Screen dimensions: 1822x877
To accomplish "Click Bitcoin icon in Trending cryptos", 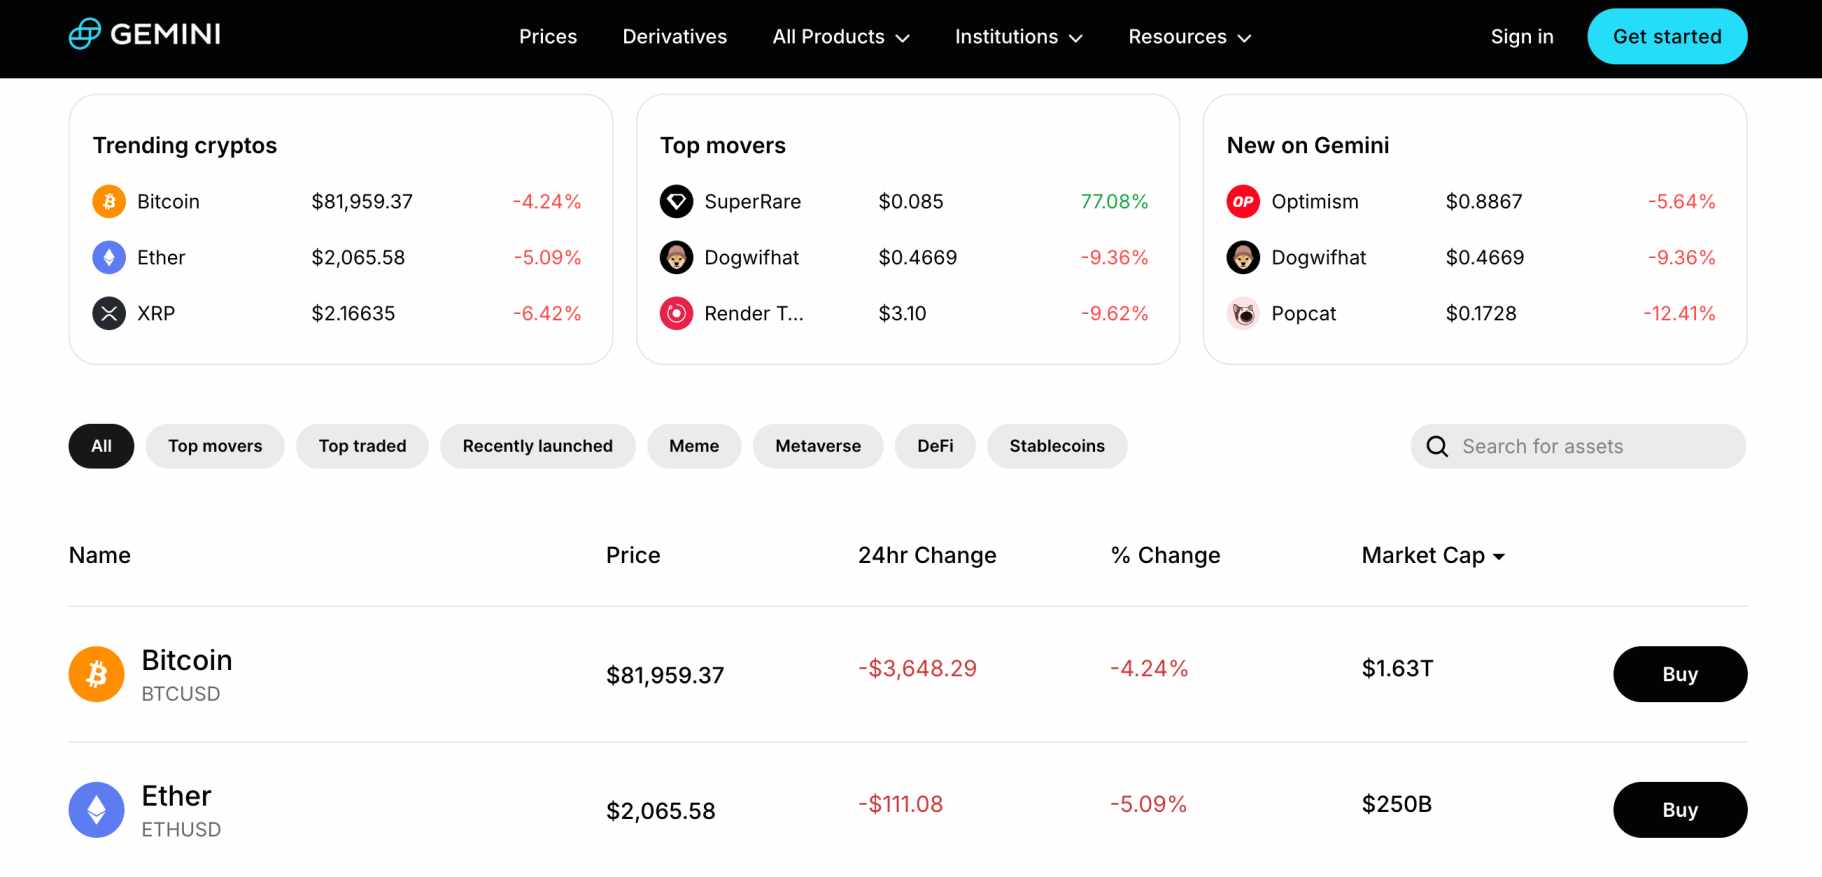I will [109, 201].
